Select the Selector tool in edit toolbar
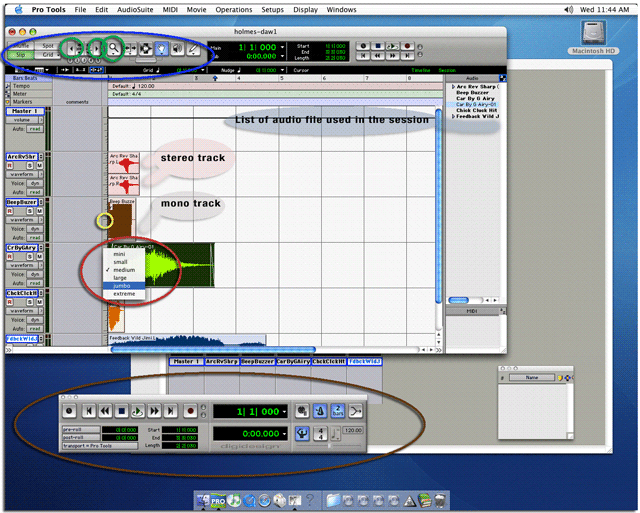 tap(146, 49)
